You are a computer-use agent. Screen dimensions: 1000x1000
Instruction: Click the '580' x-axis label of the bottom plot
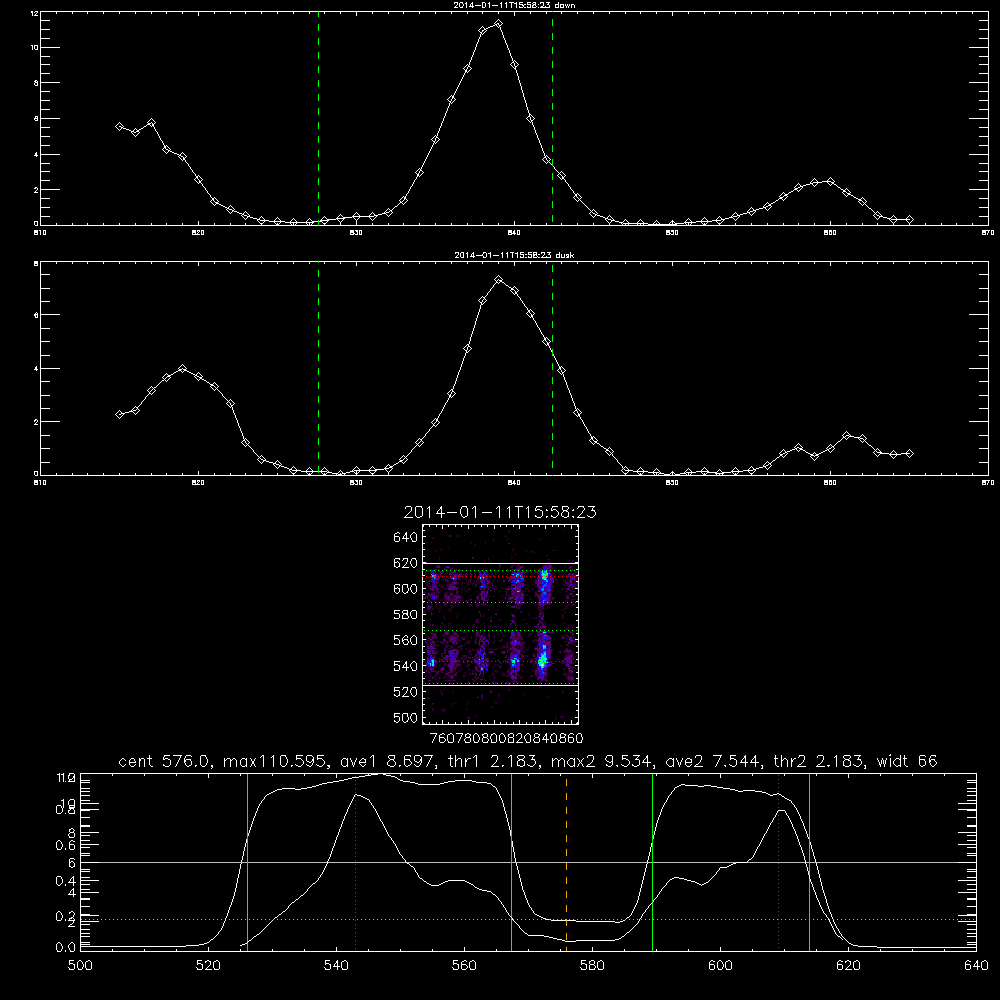pos(592,965)
